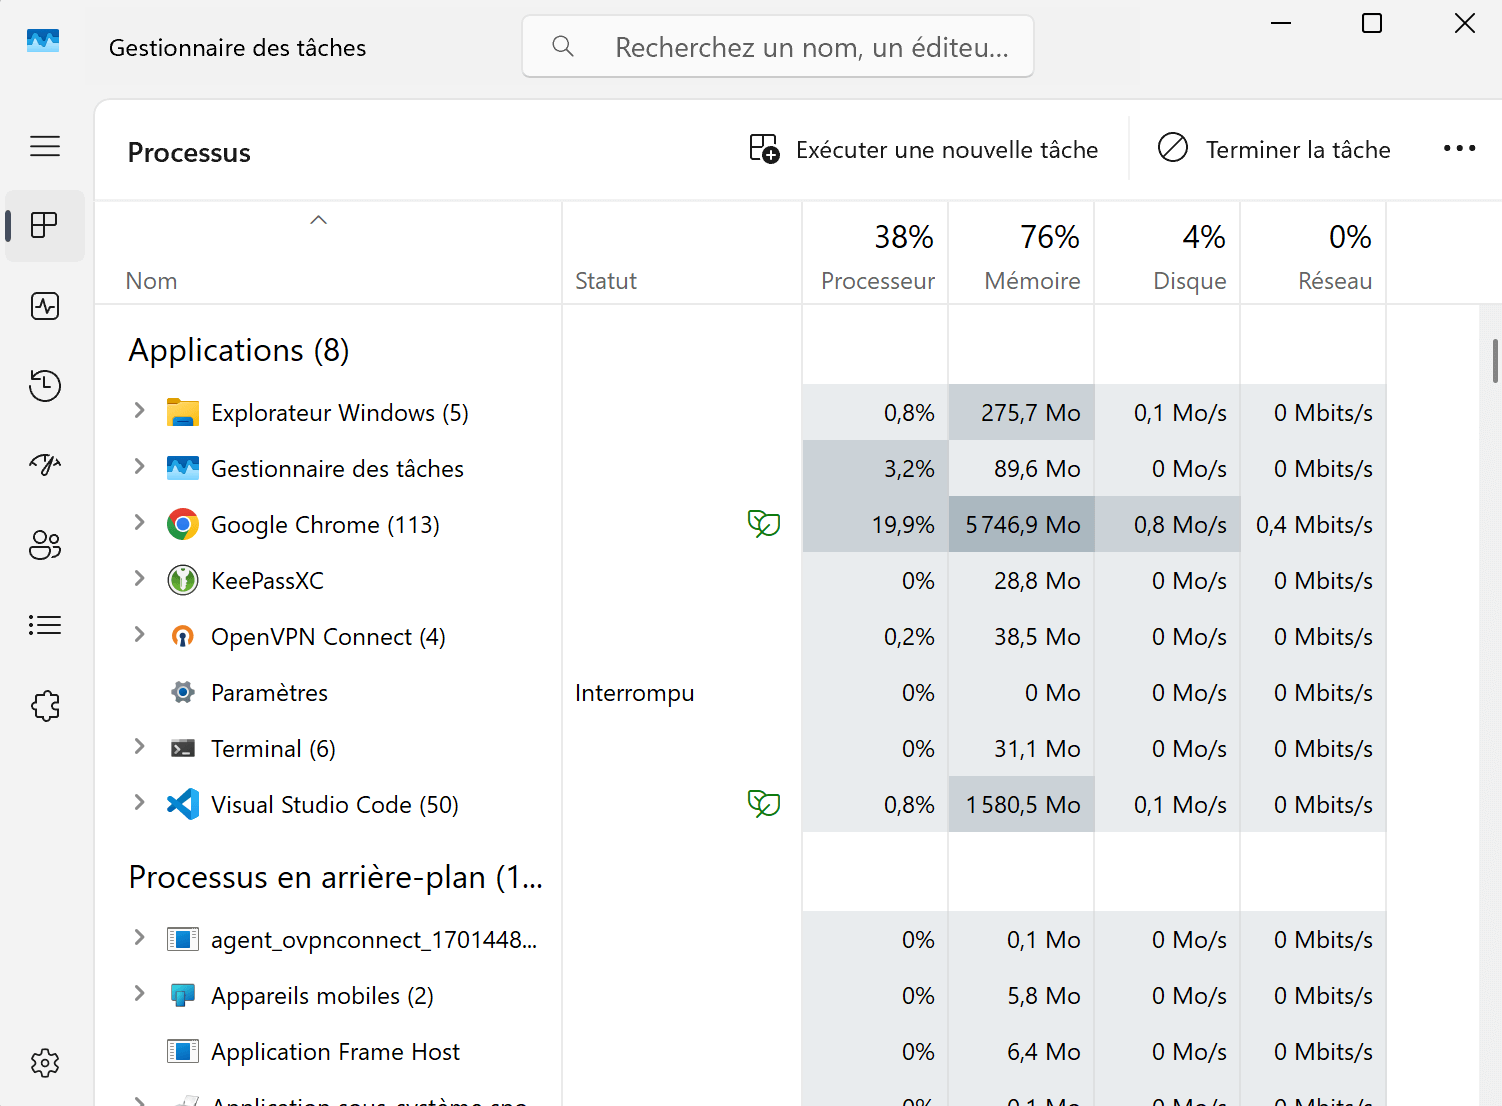
Task: Click the KeePassXC icon
Action: click(183, 580)
